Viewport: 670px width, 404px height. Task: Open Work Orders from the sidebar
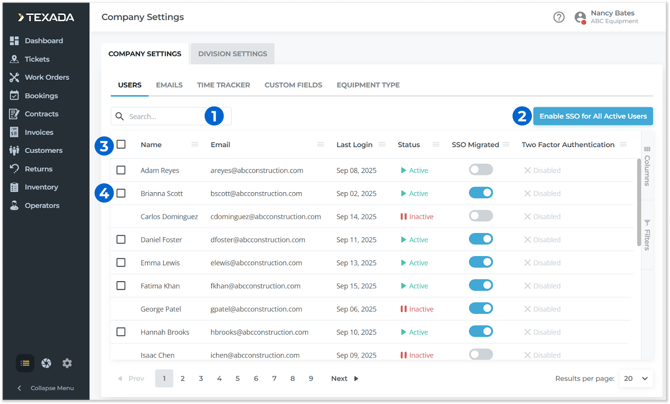pyautogui.click(x=14, y=77)
